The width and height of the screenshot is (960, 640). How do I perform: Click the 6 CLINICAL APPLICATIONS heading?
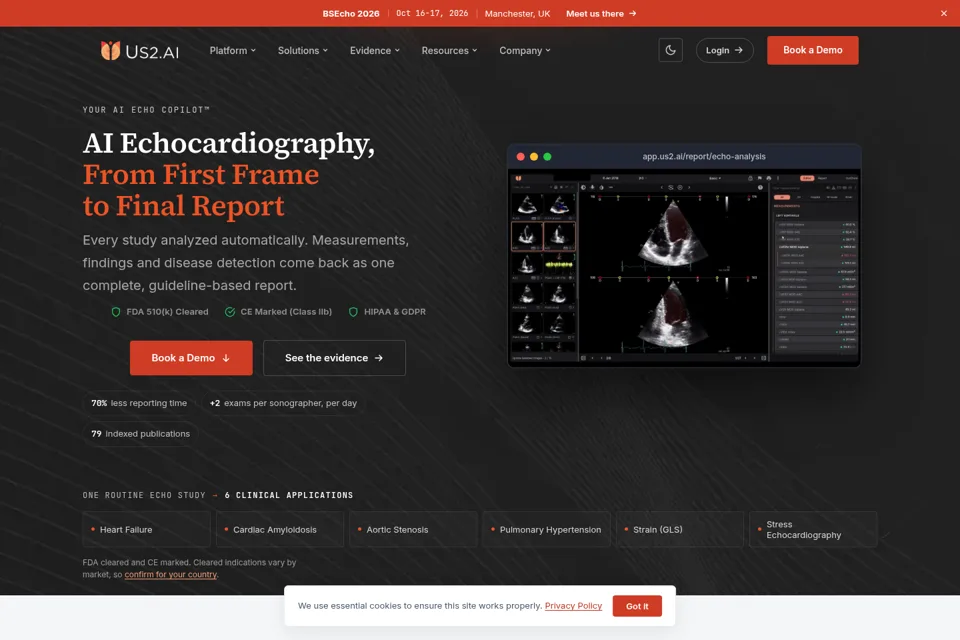(289, 495)
